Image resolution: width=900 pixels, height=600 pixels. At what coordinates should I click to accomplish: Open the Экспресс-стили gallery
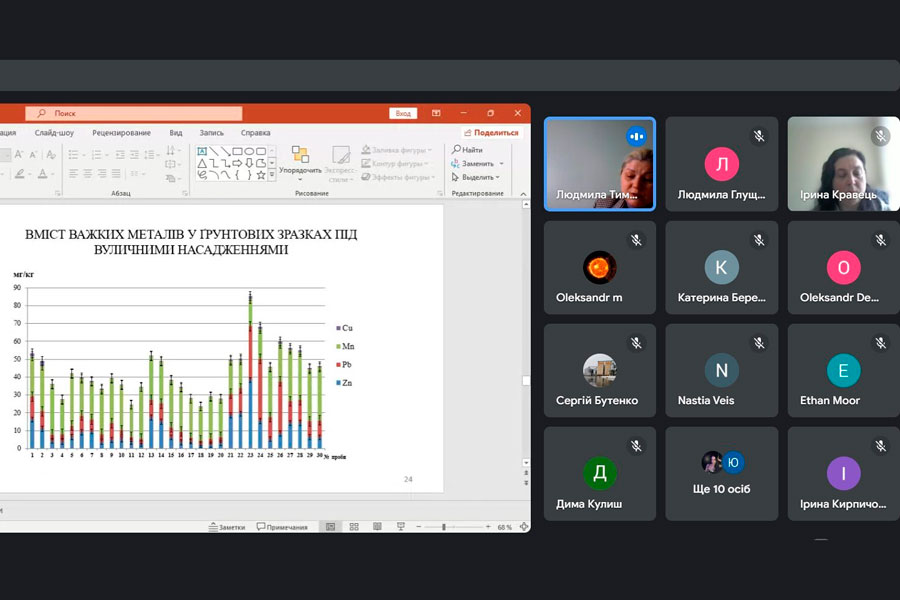[340, 163]
